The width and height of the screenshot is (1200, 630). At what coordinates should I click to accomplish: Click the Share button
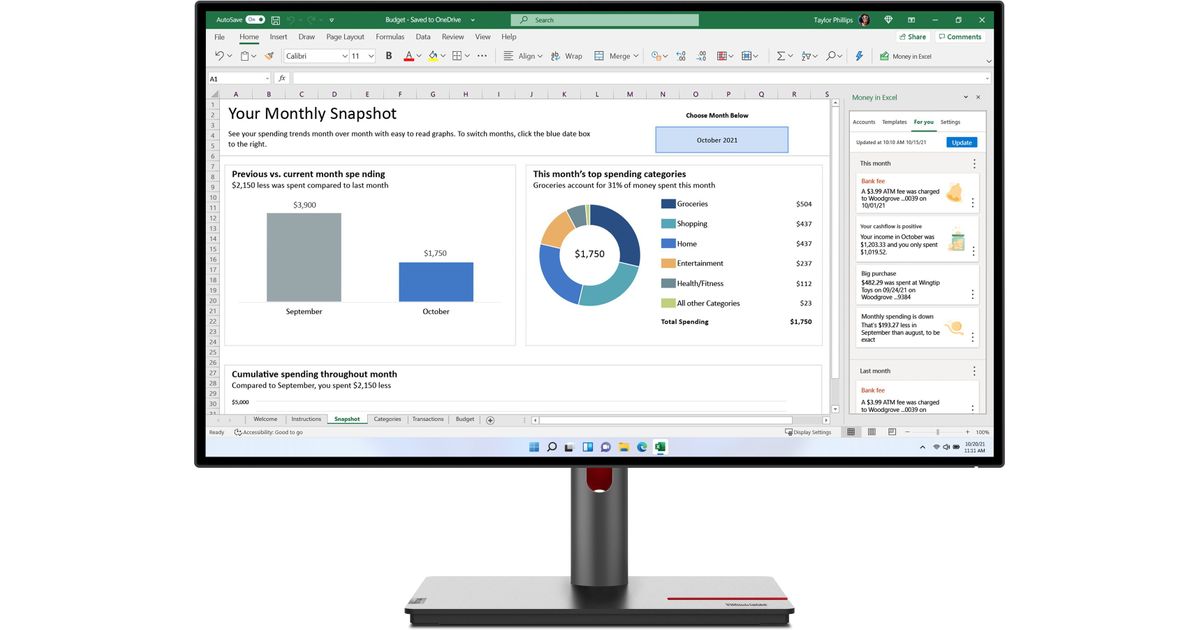[911, 37]
